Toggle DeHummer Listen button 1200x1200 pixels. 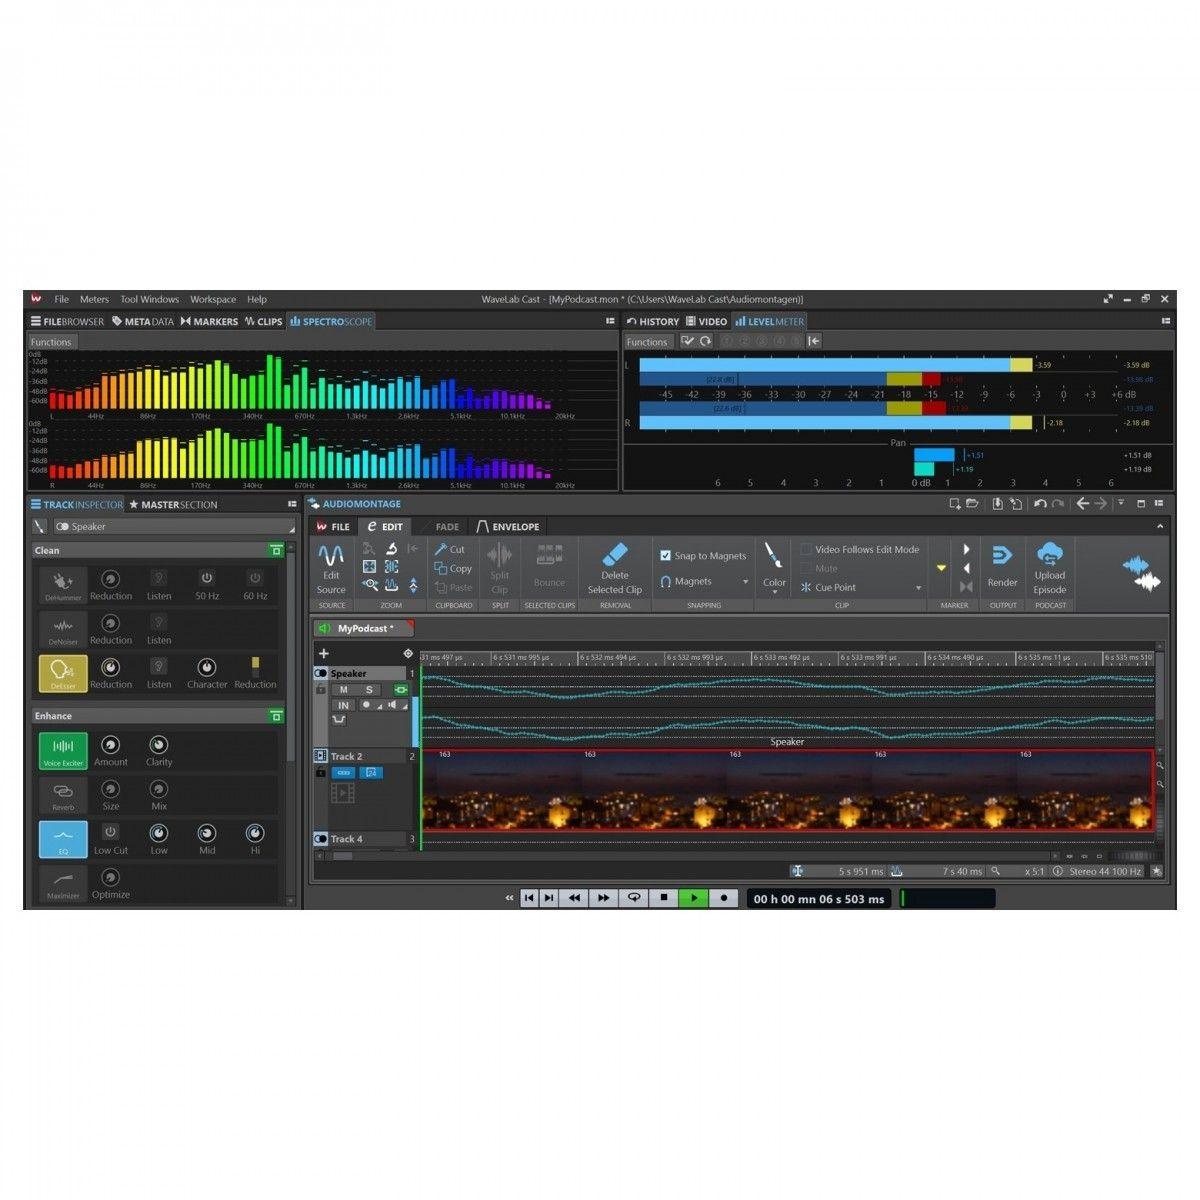coord(159,578)
